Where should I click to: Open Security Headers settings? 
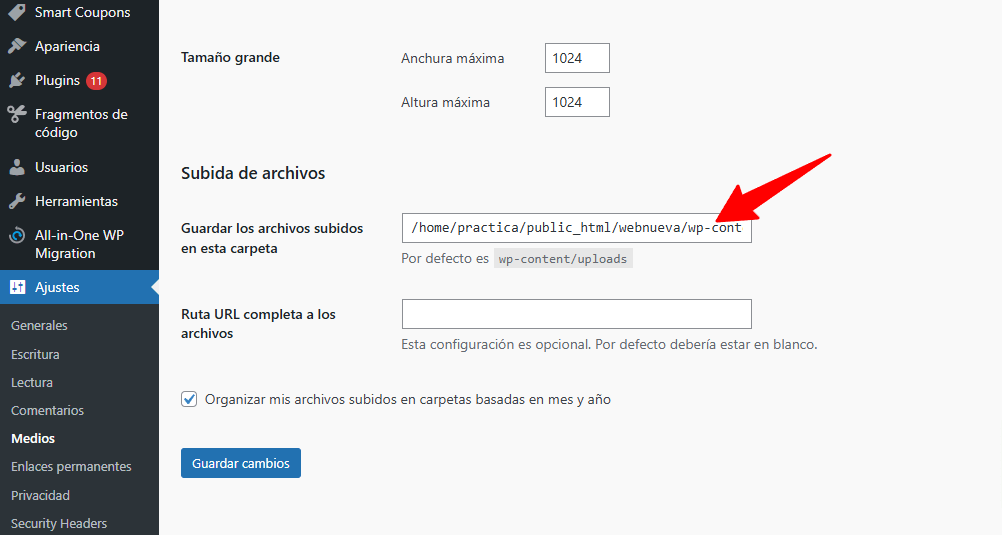(59, 523)
